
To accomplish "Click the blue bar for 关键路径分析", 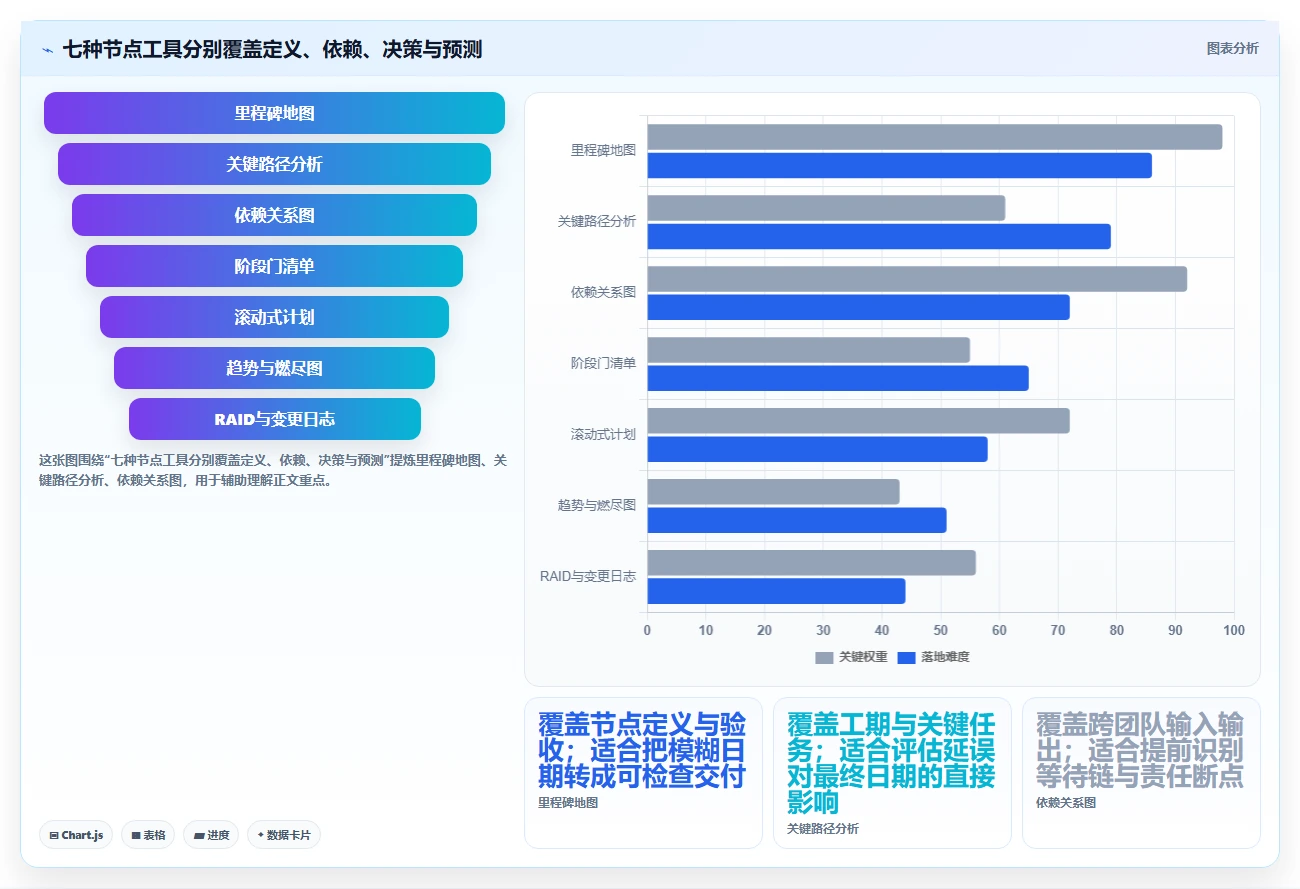I will [879, 236].
